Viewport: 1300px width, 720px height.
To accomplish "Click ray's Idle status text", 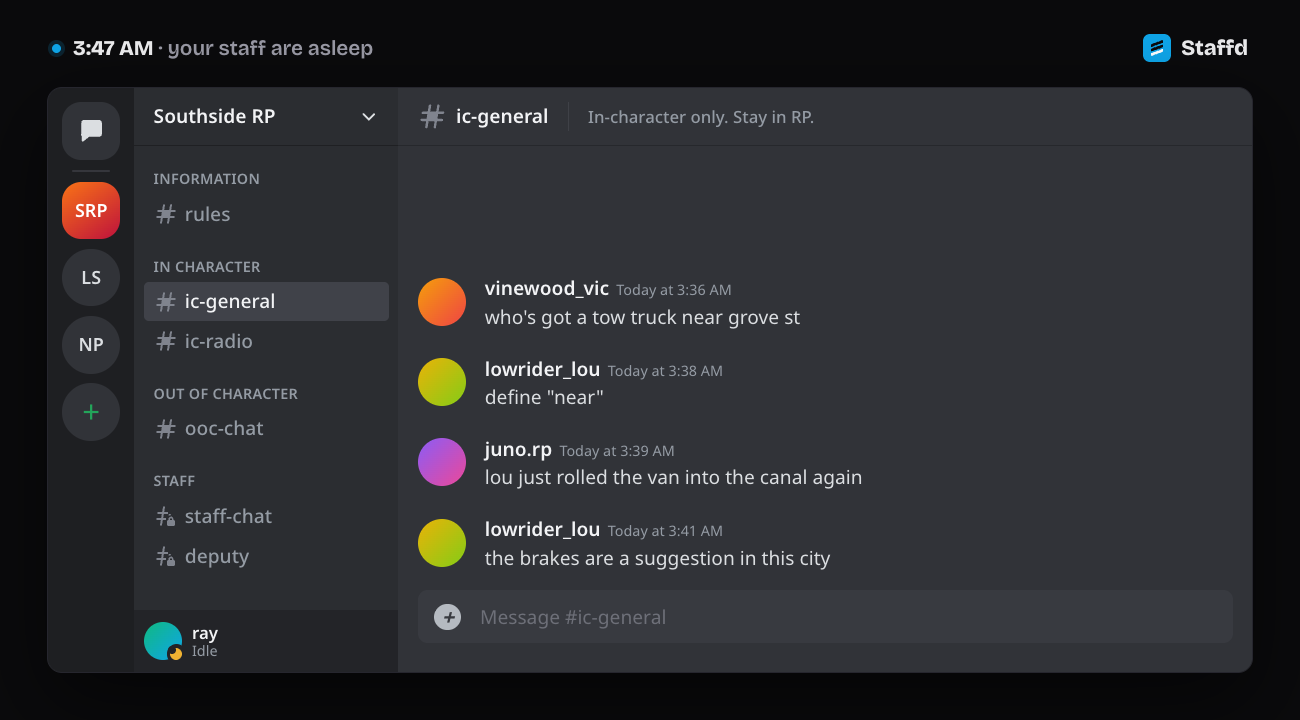I will click(x=205, y=651).
